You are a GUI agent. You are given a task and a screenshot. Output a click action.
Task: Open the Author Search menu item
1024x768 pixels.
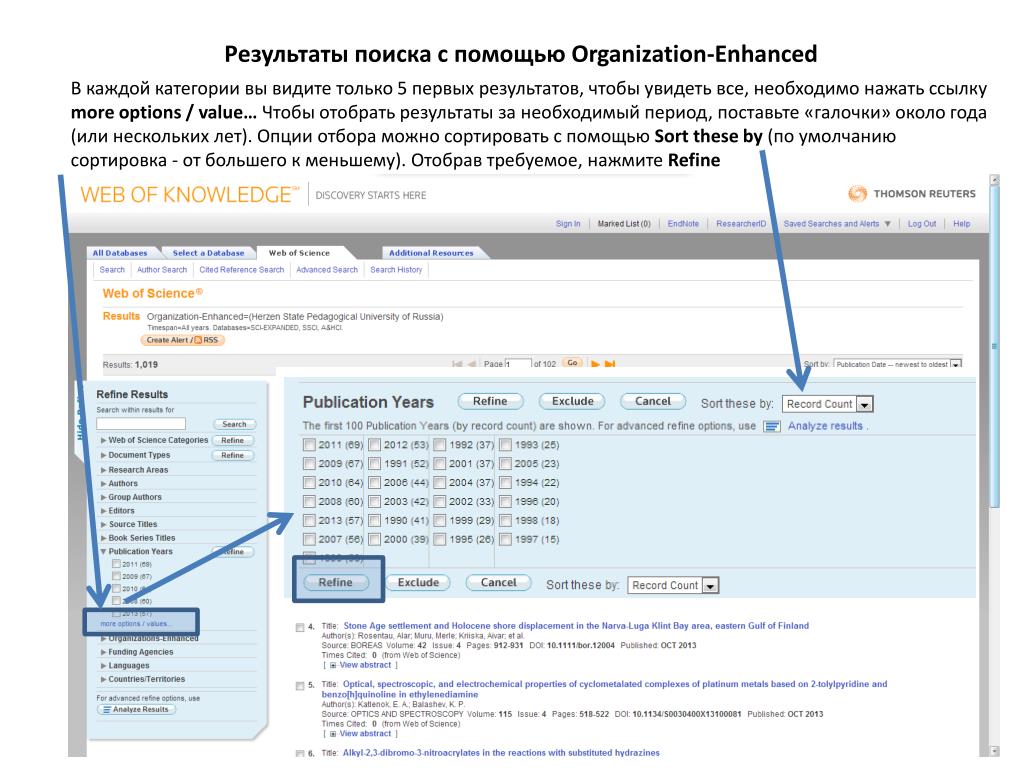162,270
